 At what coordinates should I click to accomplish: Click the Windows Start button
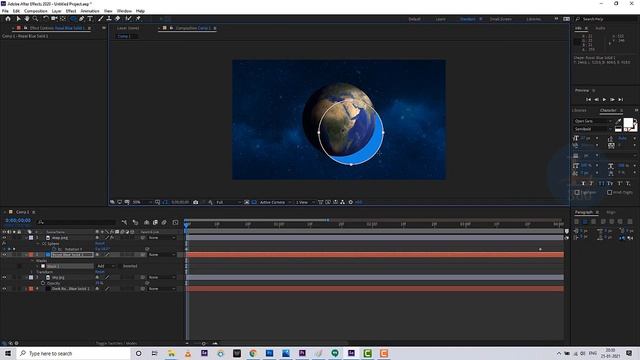[8, 353]
